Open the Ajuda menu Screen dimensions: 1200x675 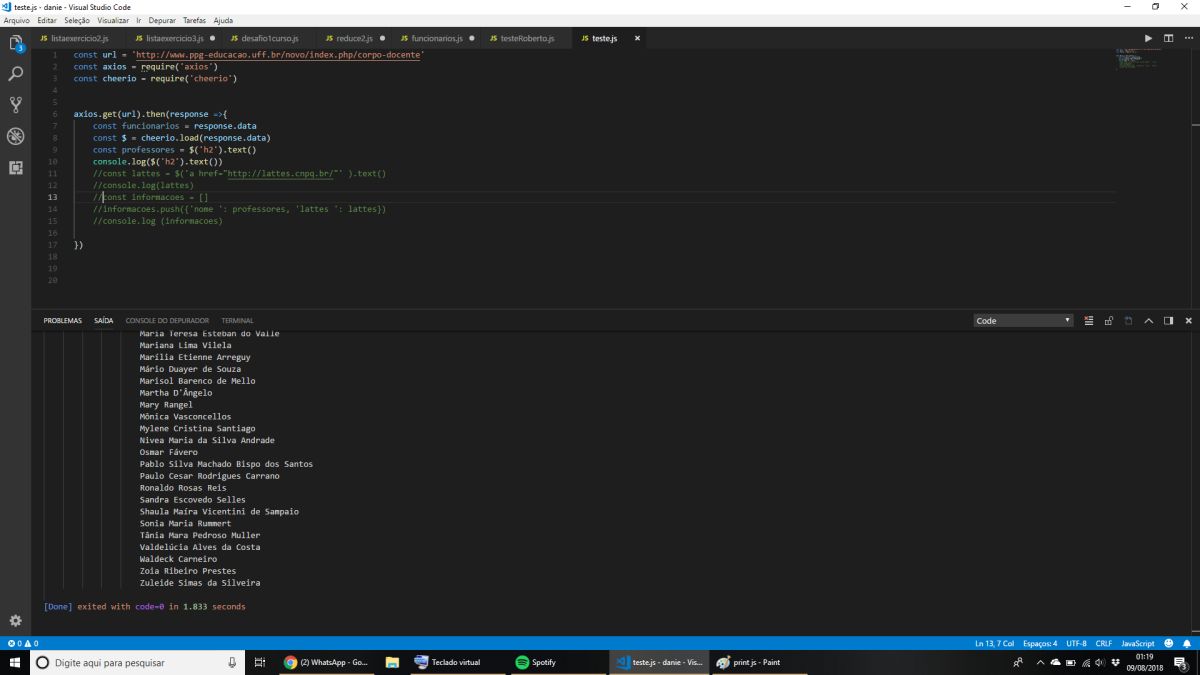click(223, 20)
